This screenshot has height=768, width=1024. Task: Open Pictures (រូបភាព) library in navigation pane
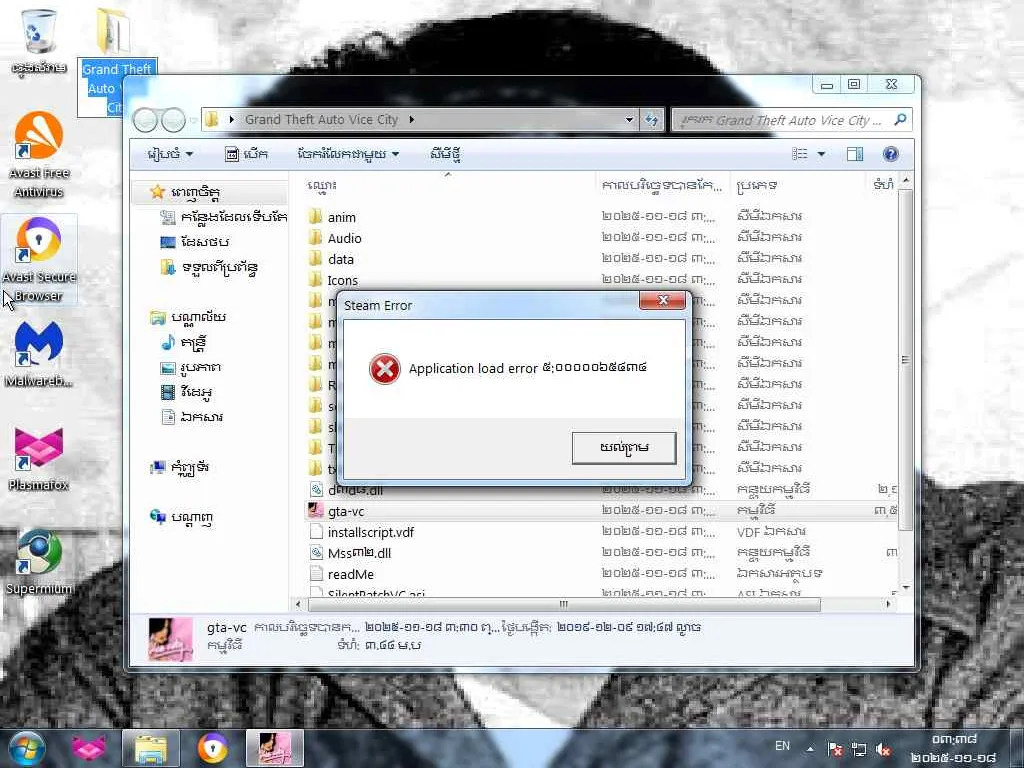click(191, 368)
